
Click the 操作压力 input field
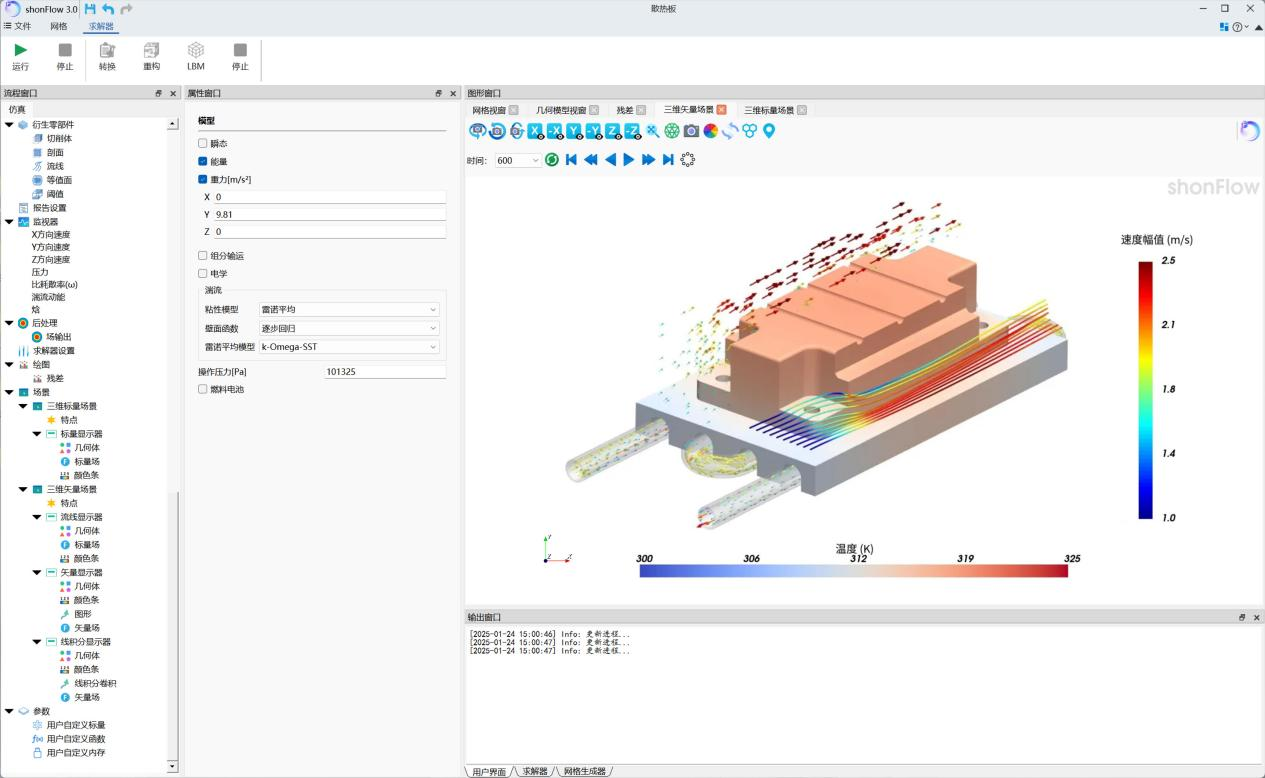(x=385, y=371)
